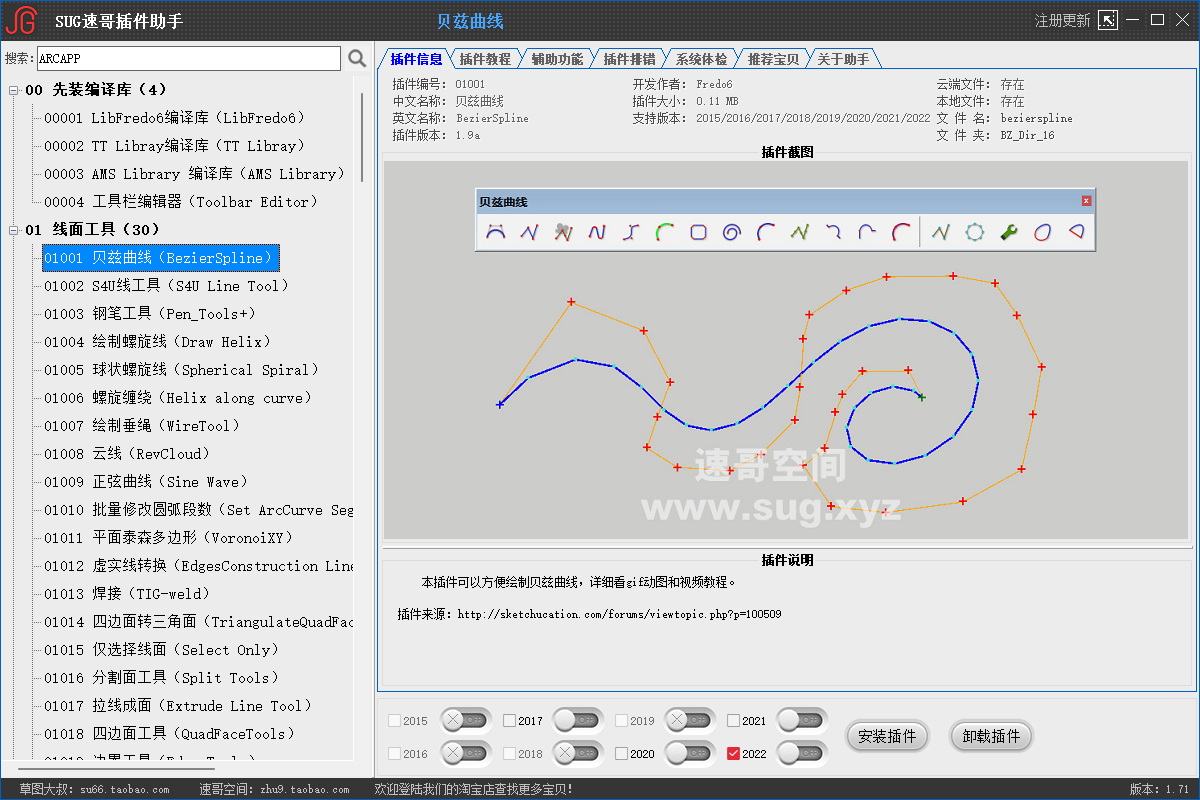Viewport: 1200px width, 800px height.
Task: Click the BZ_Dir_16 folder value
Action: pyautogui.click(x=1027, y=135)
